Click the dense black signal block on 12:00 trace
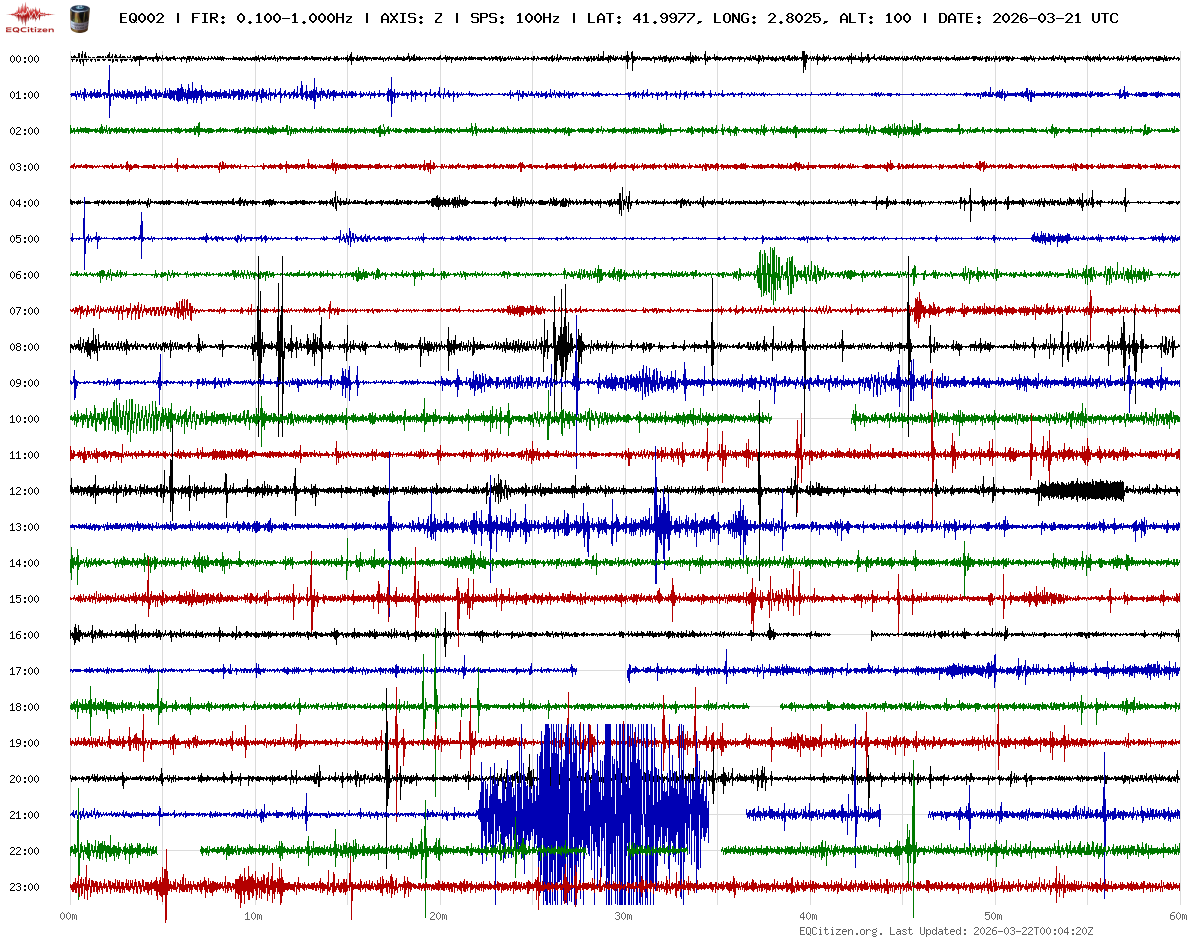Viewport: 1200px width, 940px height. (1081, 490)
